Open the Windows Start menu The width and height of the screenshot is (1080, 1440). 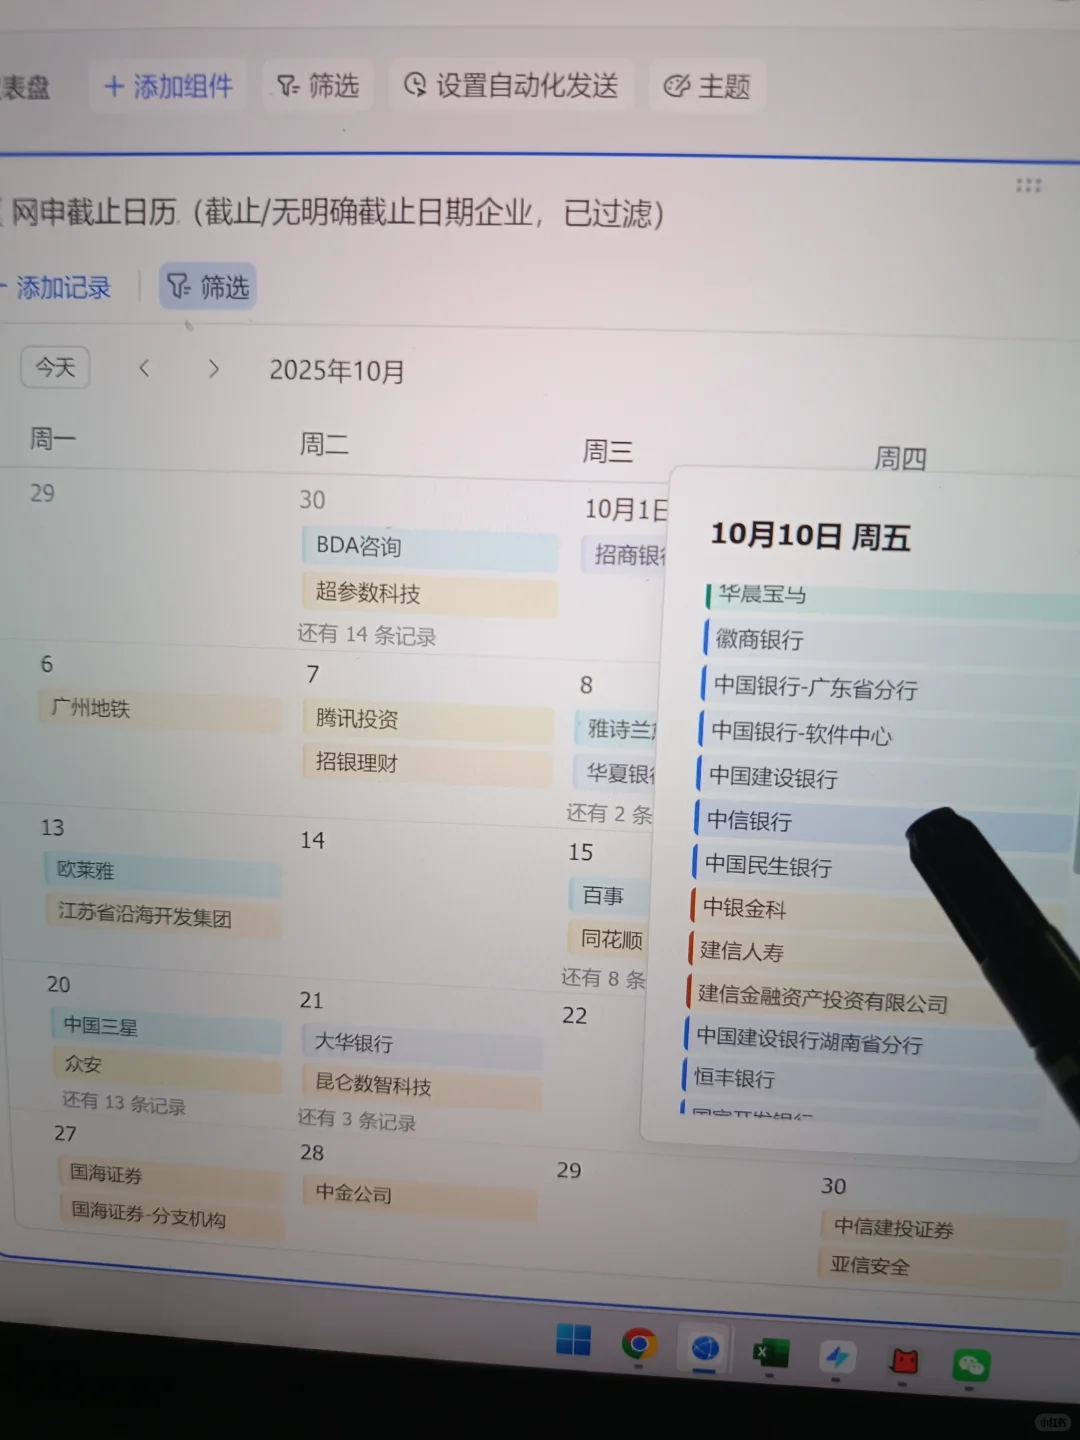(573, 1341)
